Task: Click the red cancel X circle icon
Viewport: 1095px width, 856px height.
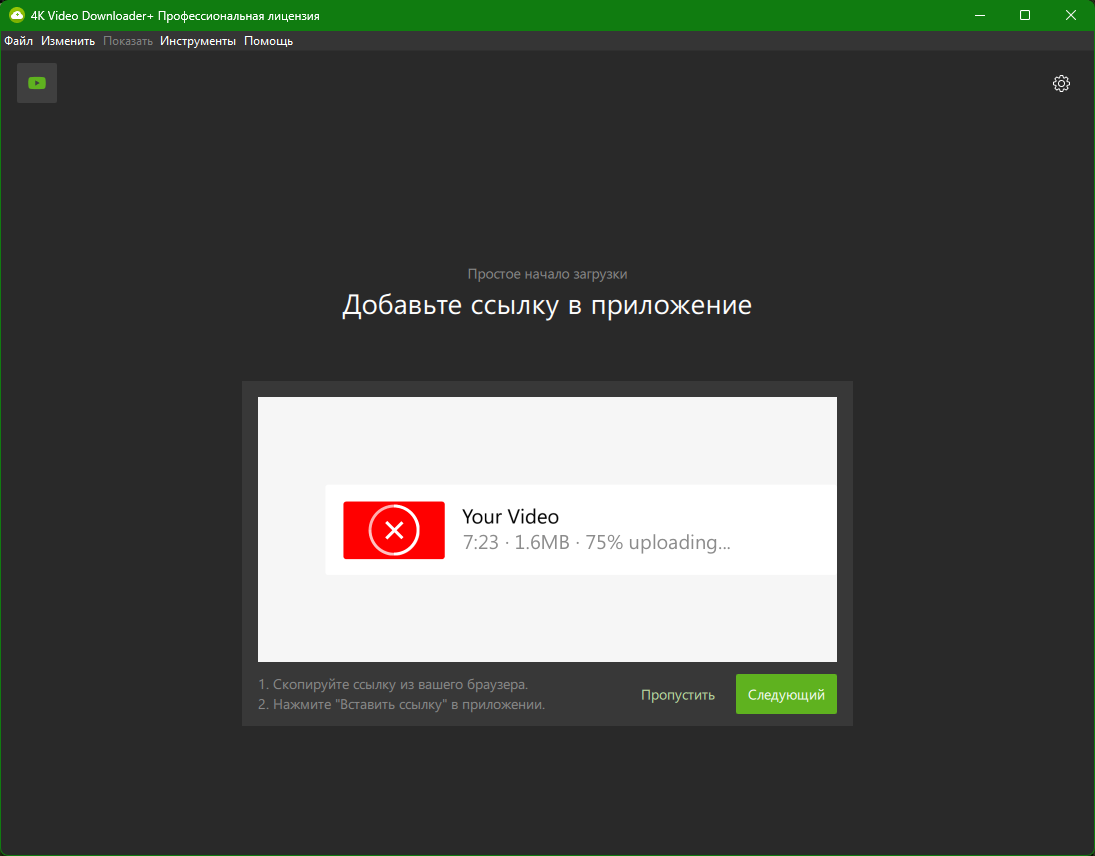Action: point(394,531)
